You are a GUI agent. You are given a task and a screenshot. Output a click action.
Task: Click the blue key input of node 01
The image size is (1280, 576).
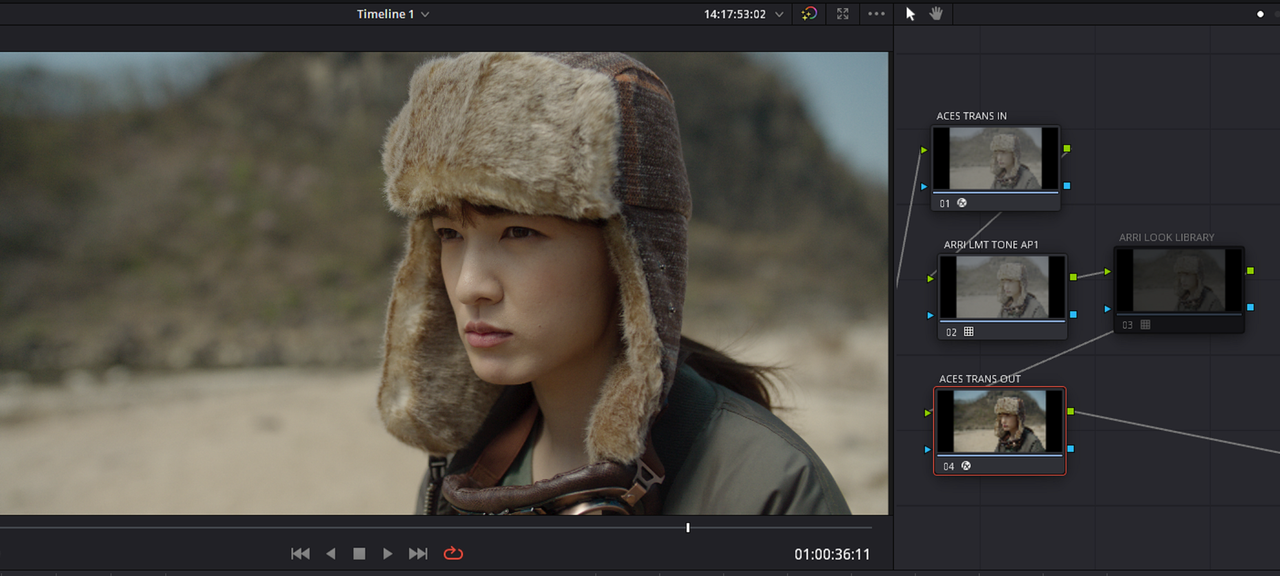point(924,186)
